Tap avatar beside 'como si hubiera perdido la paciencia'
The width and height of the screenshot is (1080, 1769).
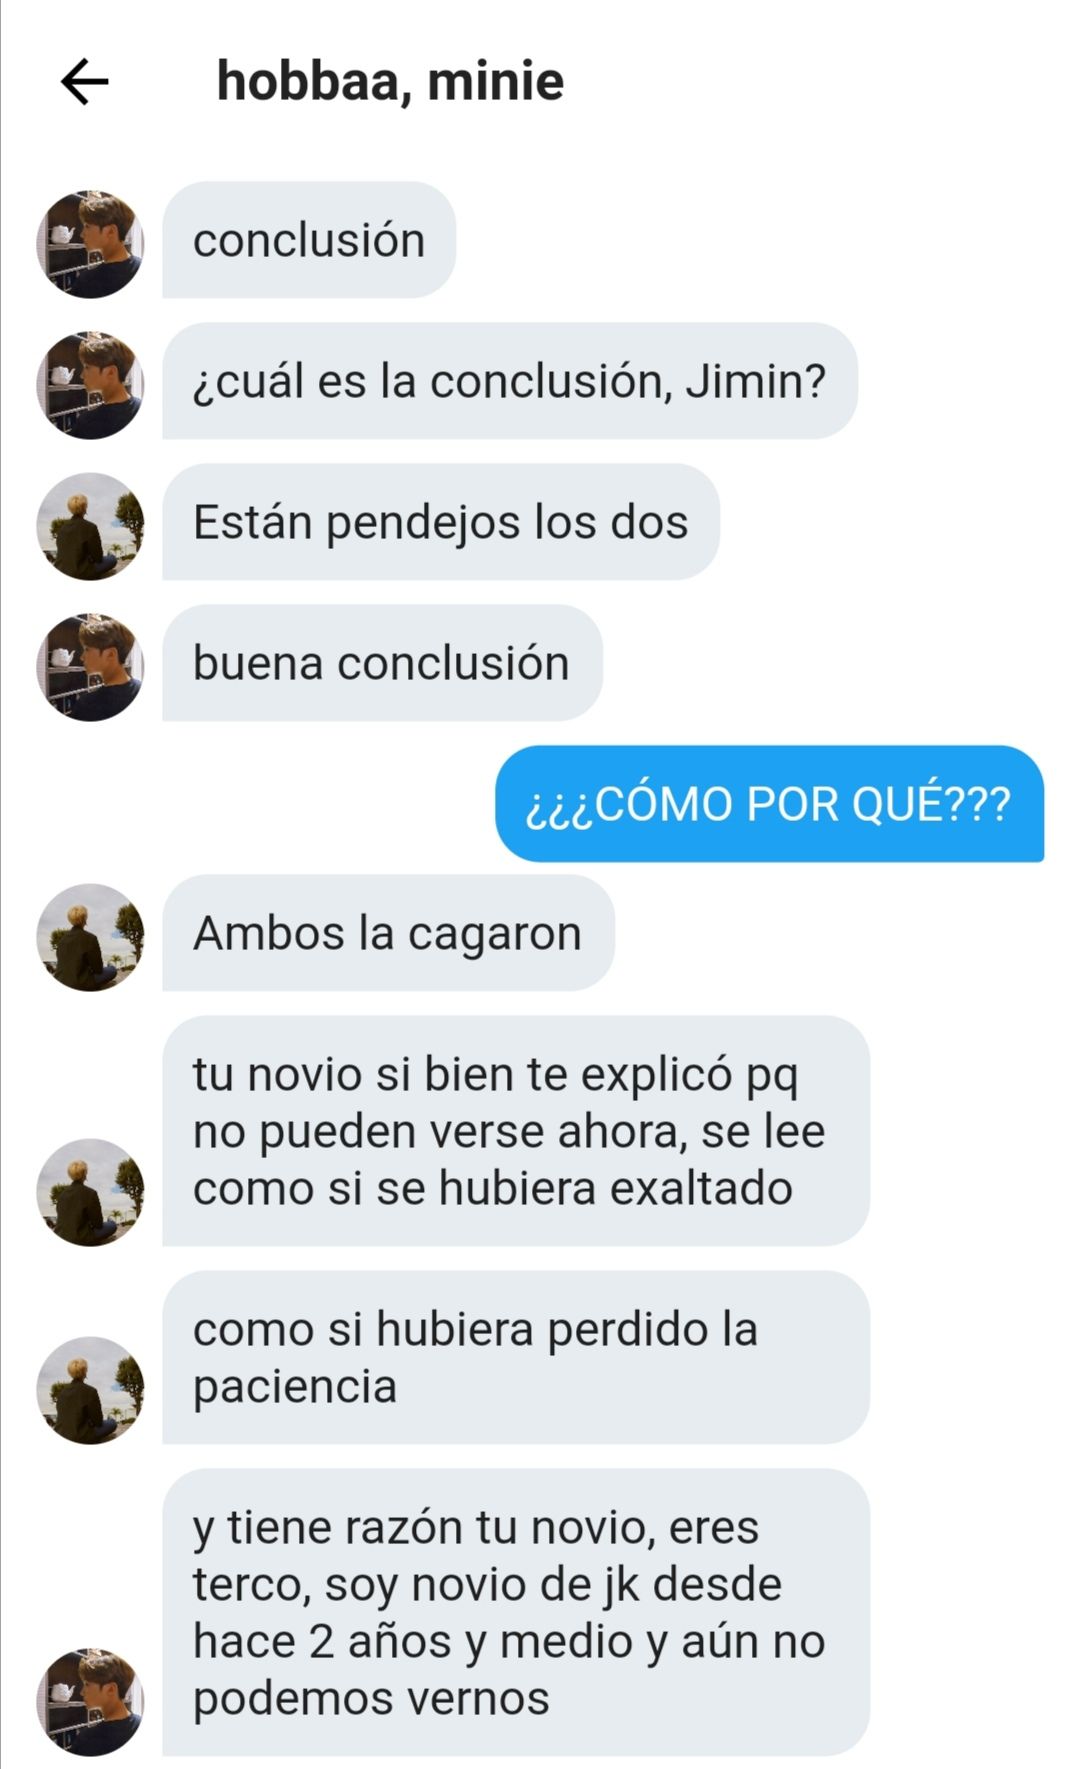coord(90,1390)
